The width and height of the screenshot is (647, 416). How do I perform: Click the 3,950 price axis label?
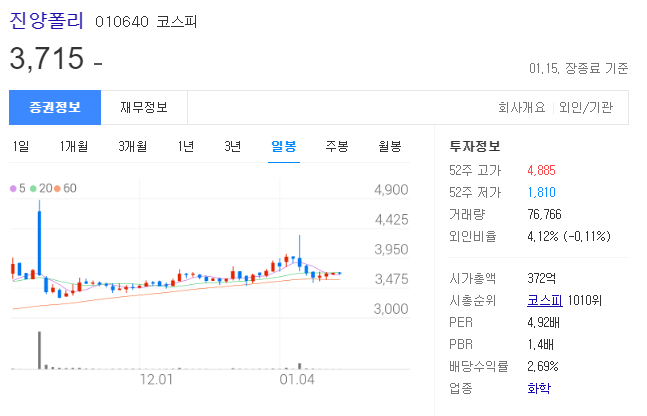391,249
